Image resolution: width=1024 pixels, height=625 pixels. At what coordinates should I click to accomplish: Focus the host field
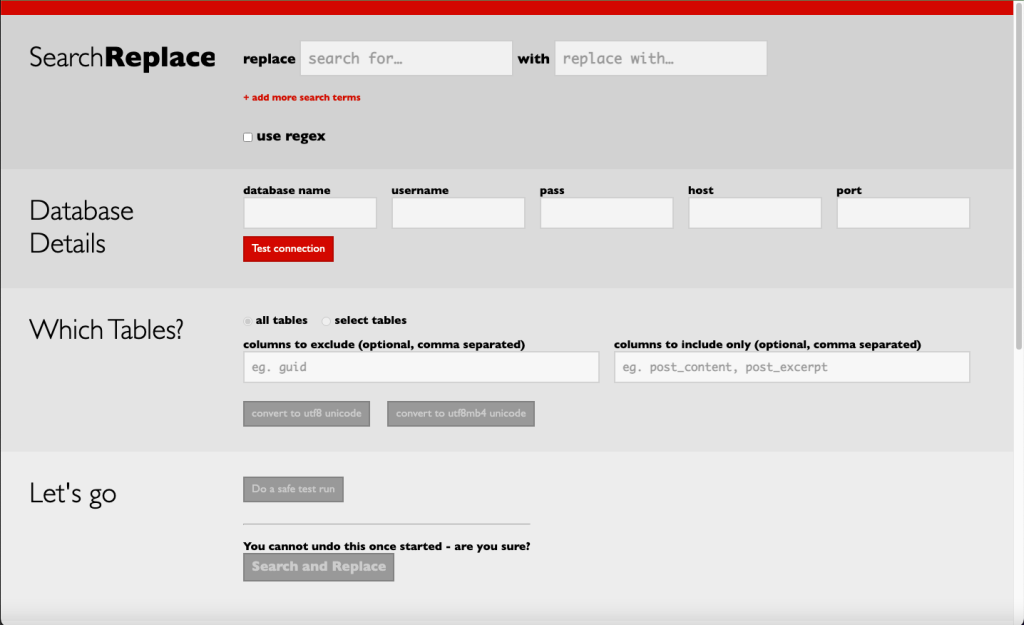click(755, 213)
